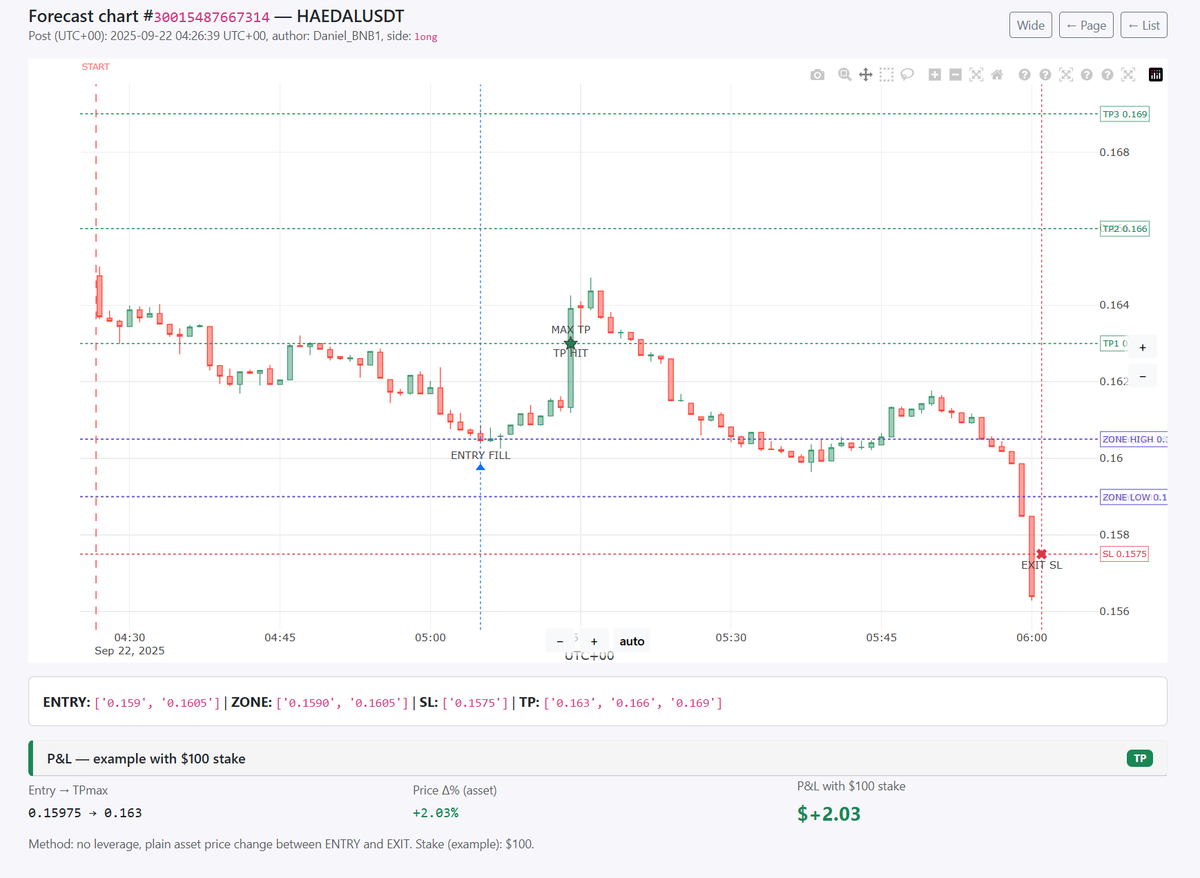Activate the Pan arrows tool
Viewport: 1200px width, 878px height.
coord(865,75)
